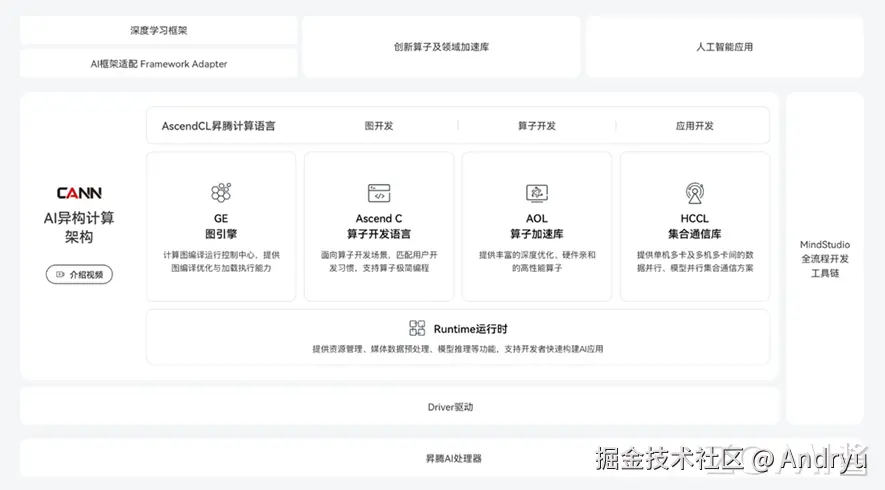Click Ascend C 算子开发语言 title

379,226
